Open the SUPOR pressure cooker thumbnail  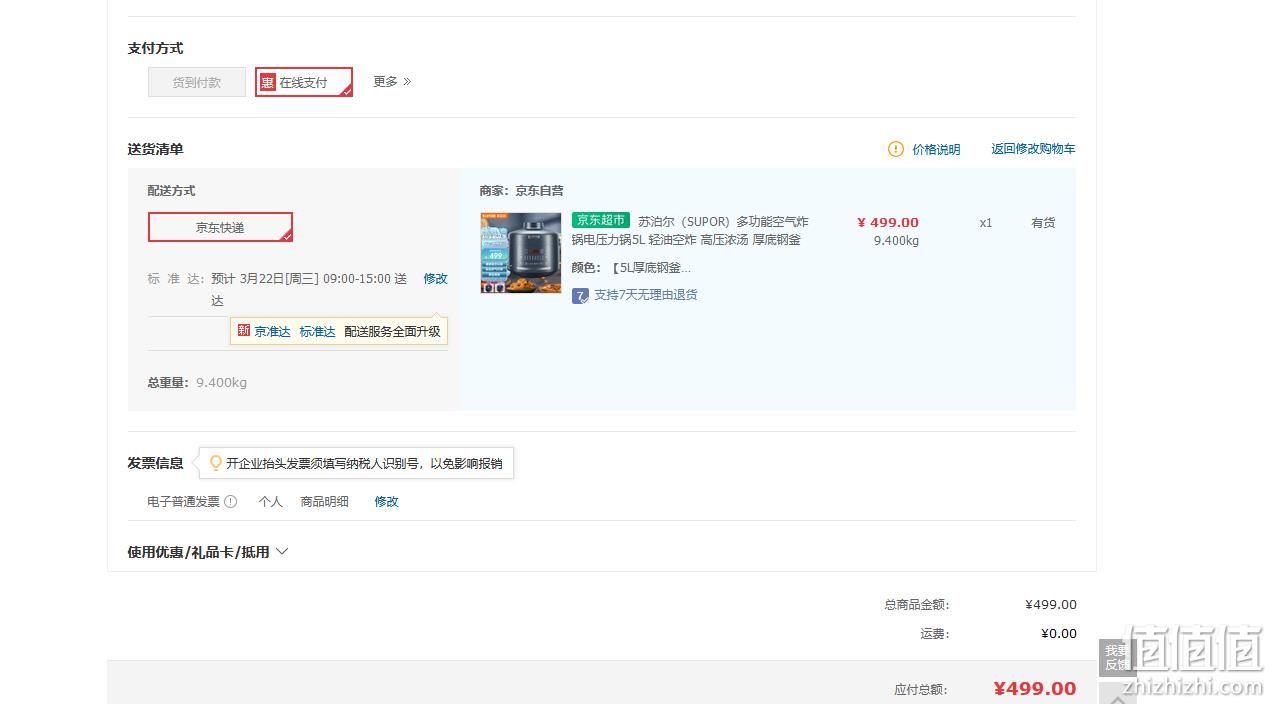(x=520, y=253)
